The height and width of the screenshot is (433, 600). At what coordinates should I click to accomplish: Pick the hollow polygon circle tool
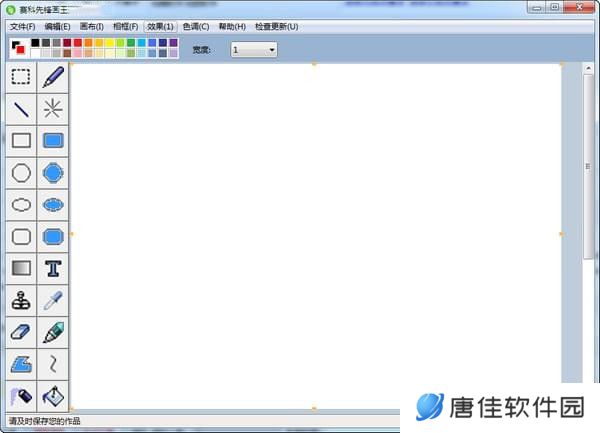pyautogui.click(x=21, y=173)
